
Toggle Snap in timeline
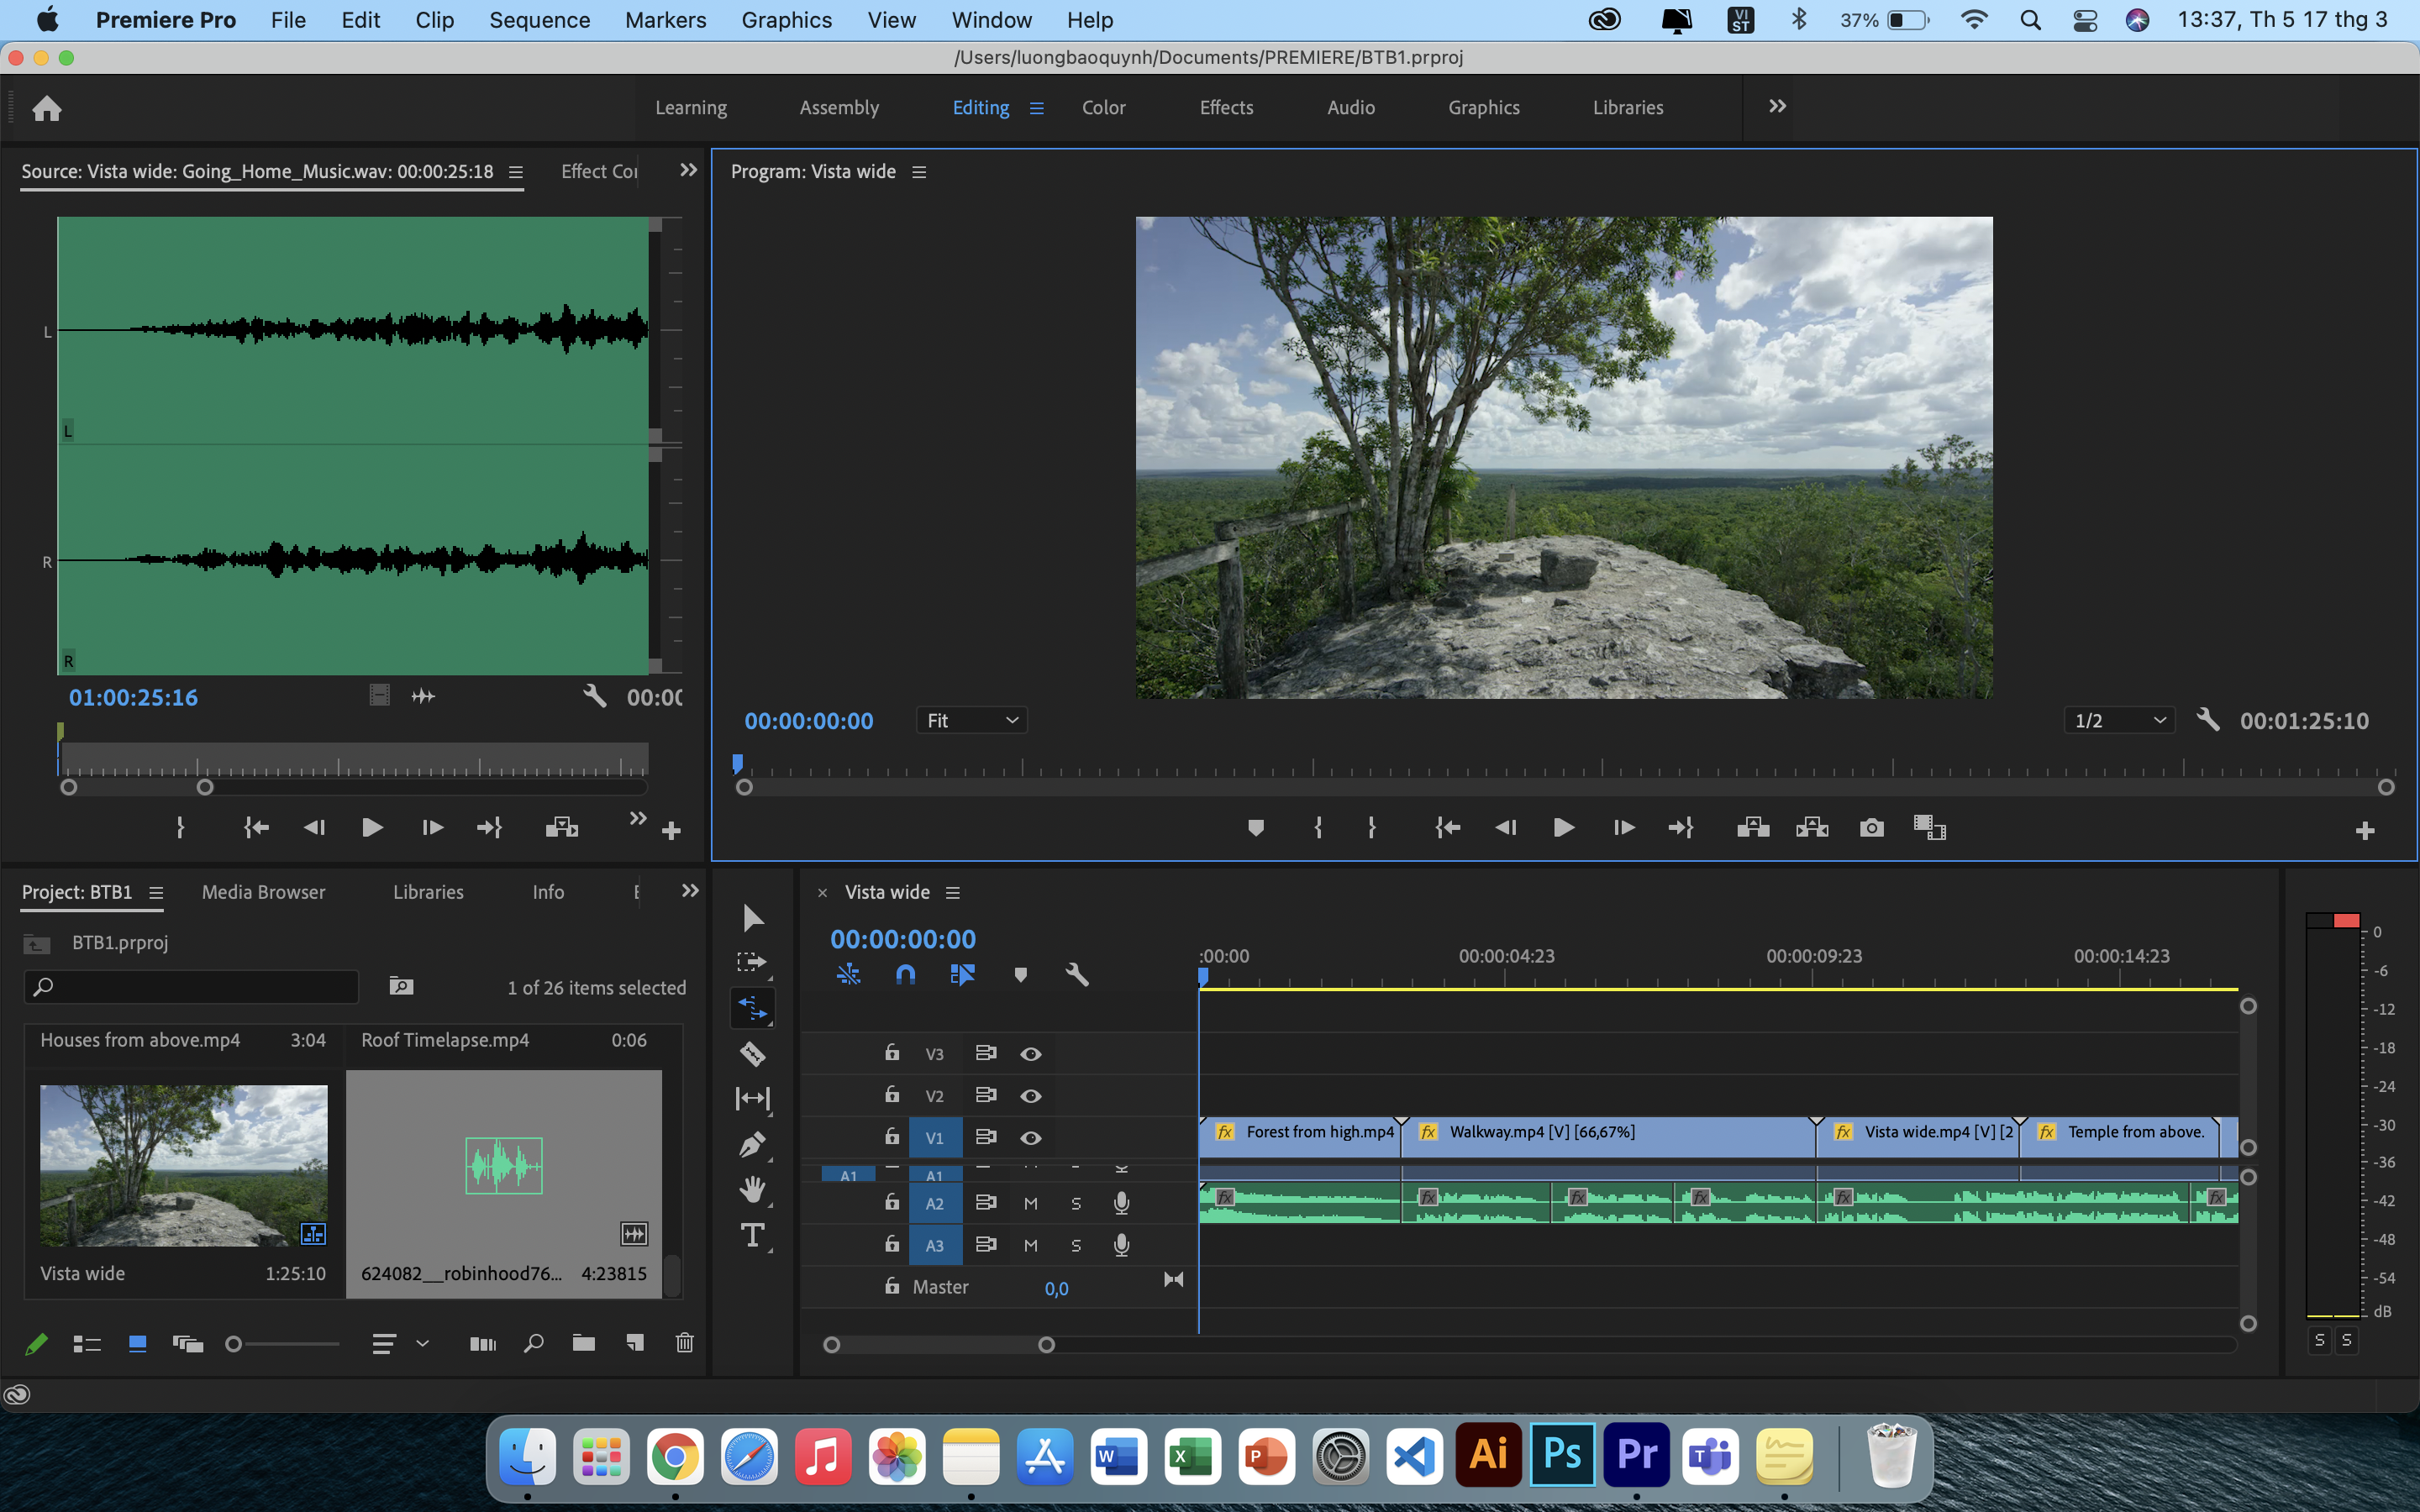(x=905, y=975)
